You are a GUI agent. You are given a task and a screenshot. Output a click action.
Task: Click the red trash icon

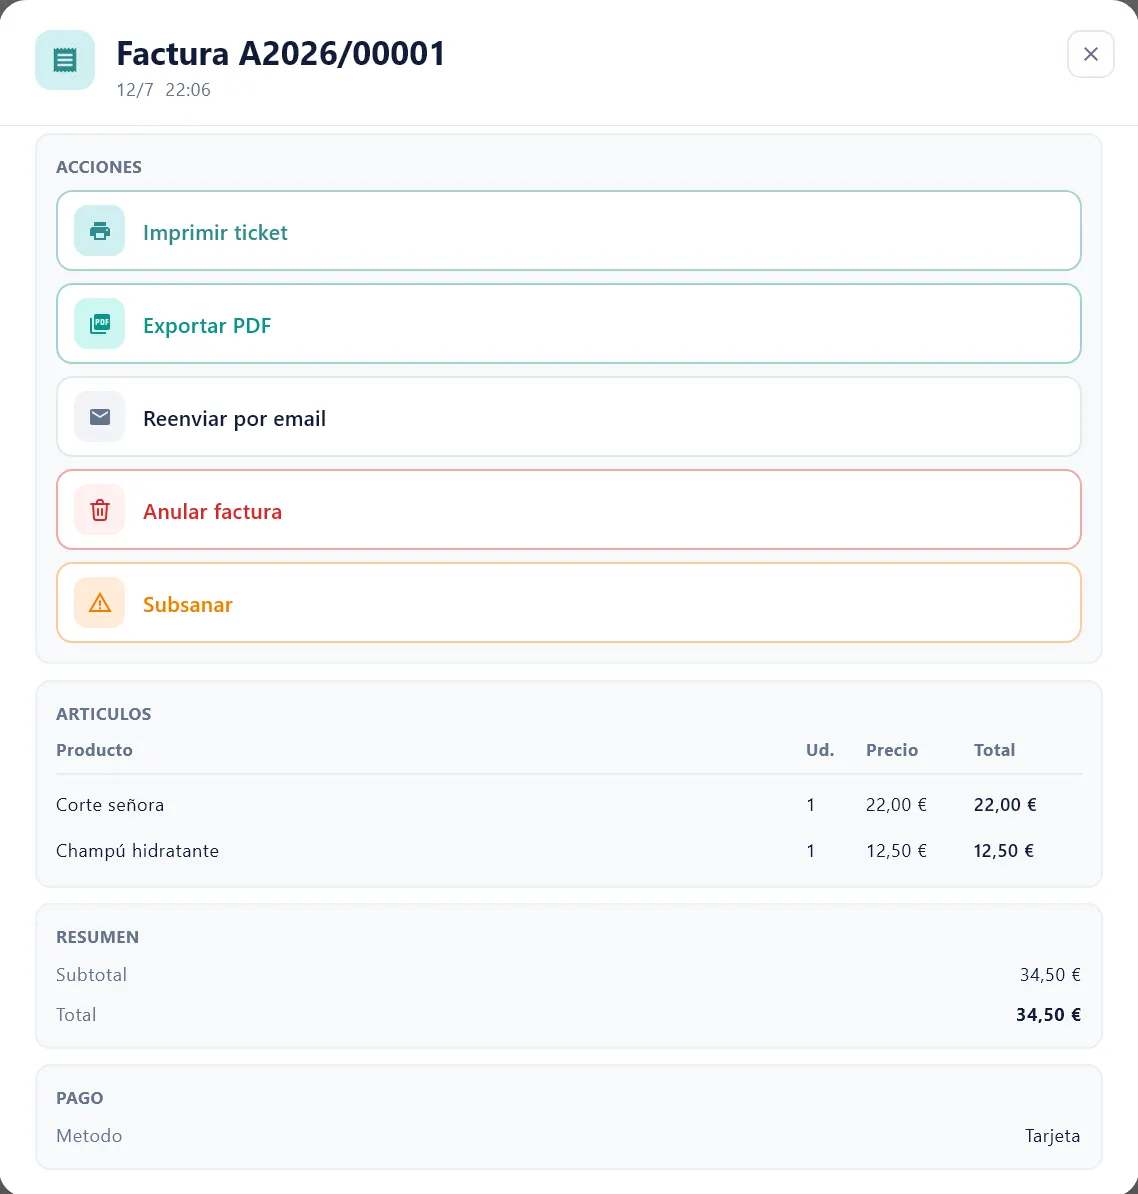tap(100, 509)
